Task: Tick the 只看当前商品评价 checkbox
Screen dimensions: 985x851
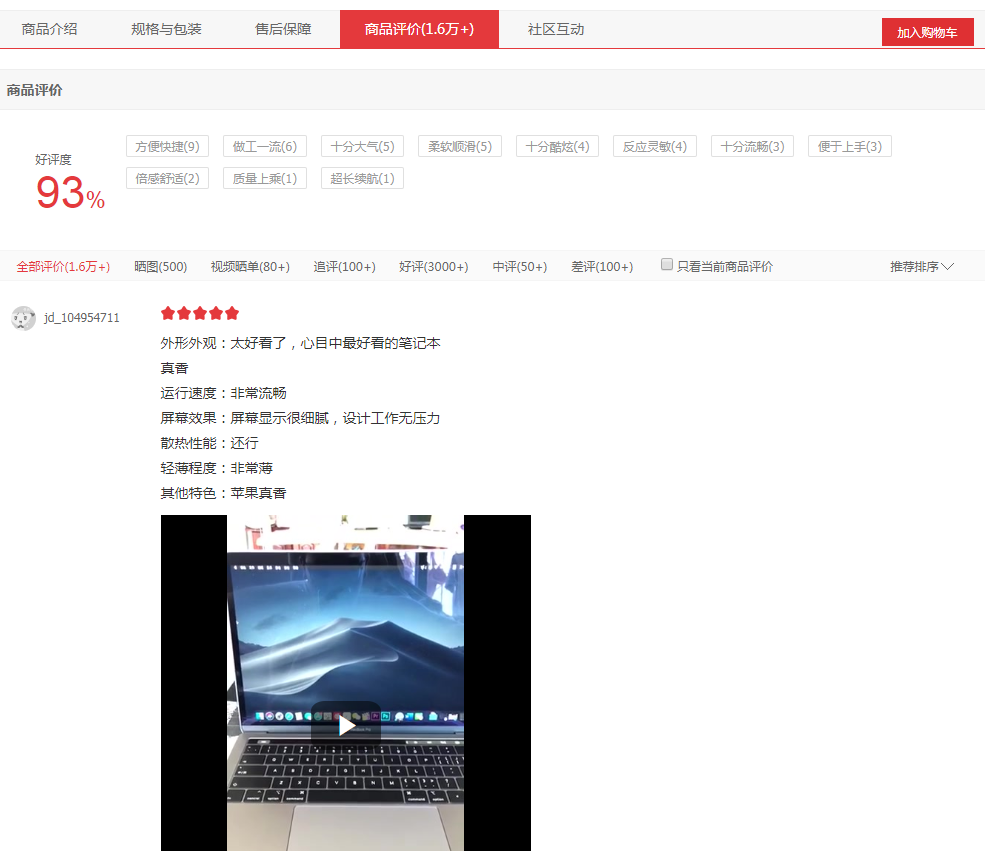Action: point(667,264)
